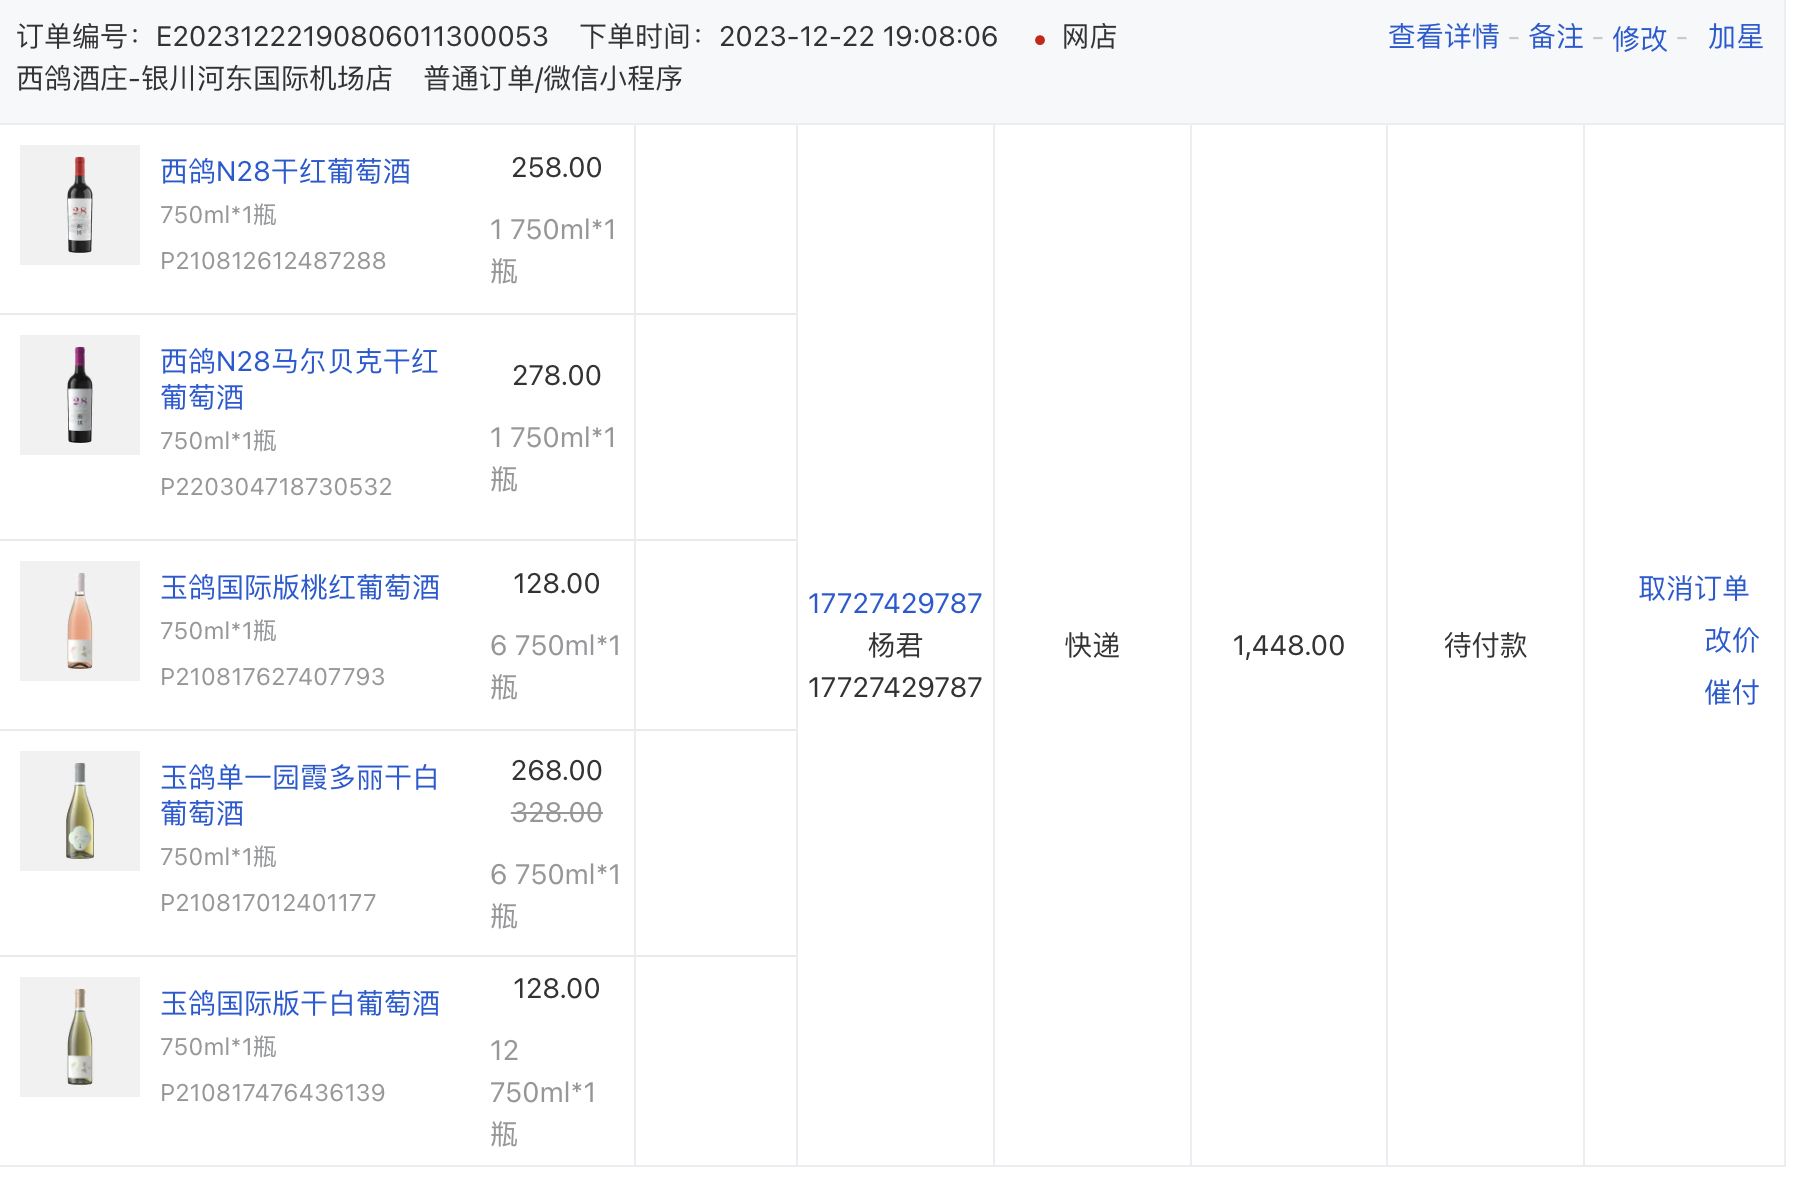The height and width of the screenshot is (1184, 1806).
Task: Select the order number E20231222190806011300053
Action: point(352,37)
